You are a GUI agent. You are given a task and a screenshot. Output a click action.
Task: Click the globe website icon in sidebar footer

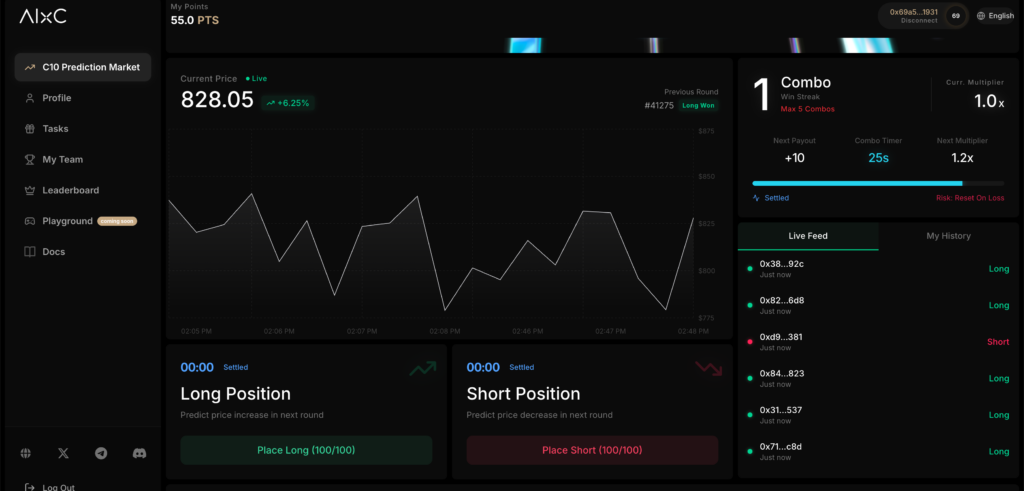[x=26, y=453]
